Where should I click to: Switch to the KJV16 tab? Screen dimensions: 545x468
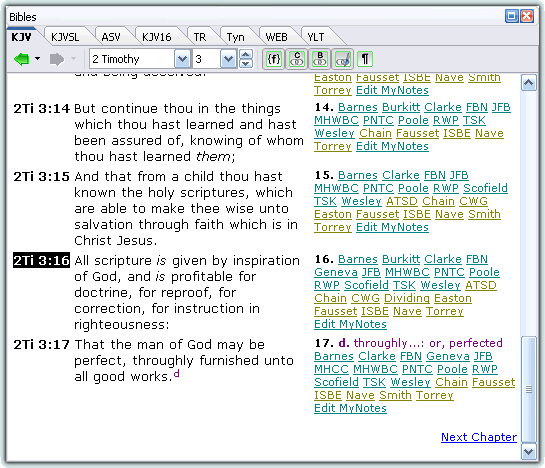pos(157,37)
